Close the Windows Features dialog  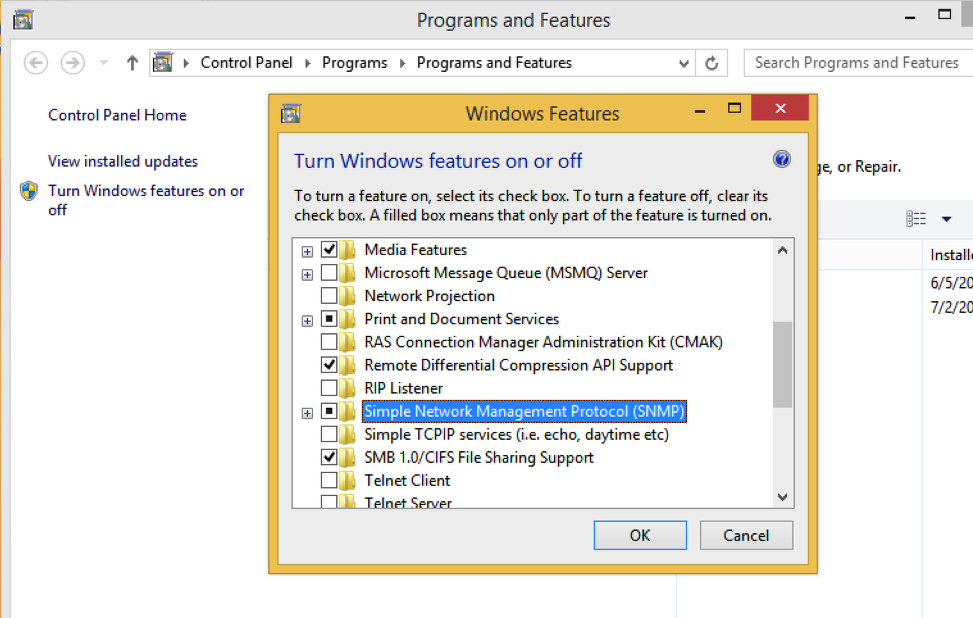click(x=780, y=109)
